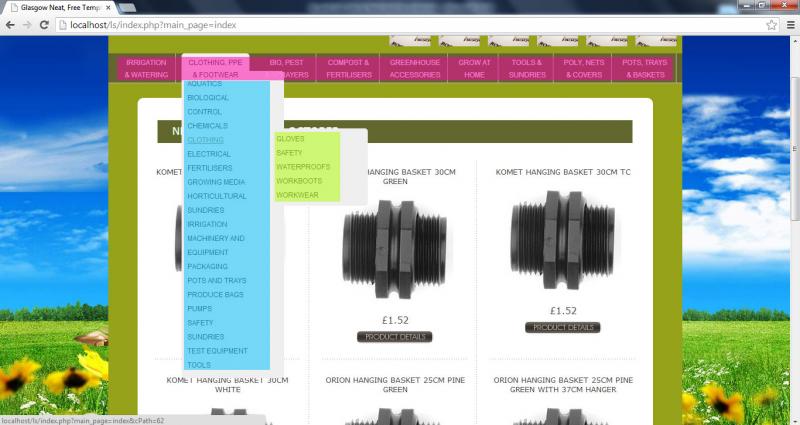Open Greenhouse Accessories nav item
The image size is (800, 425).
point(415,68)
